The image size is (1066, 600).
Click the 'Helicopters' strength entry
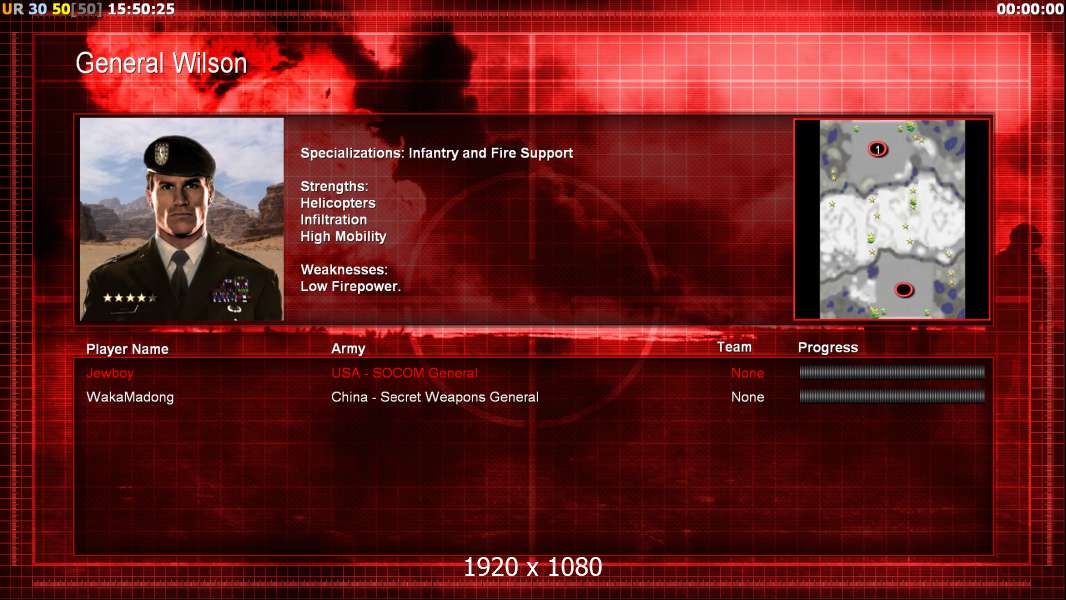[x=338, y=203]
